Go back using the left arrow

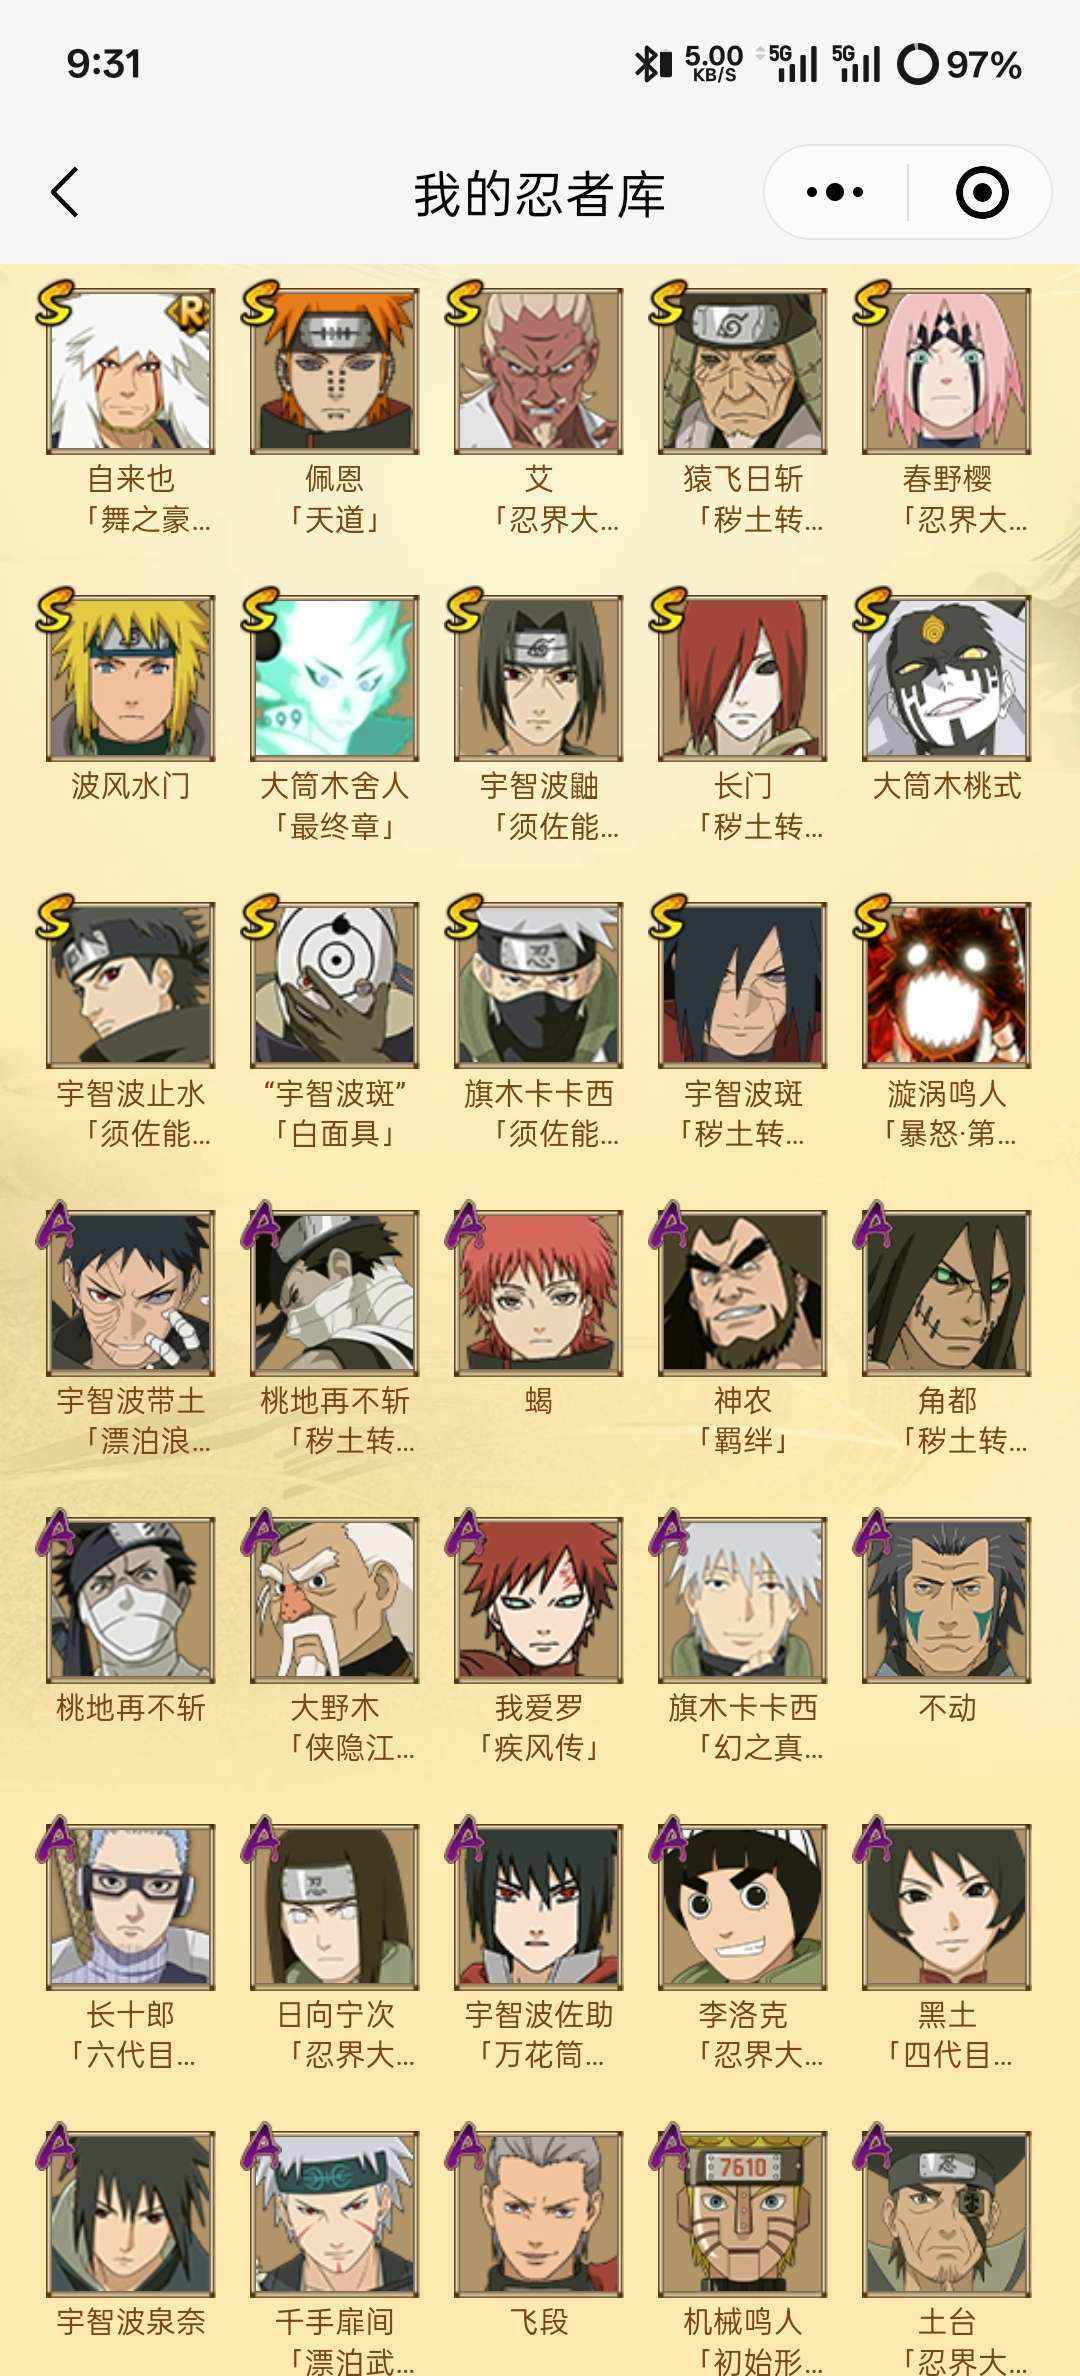[65, 192]
